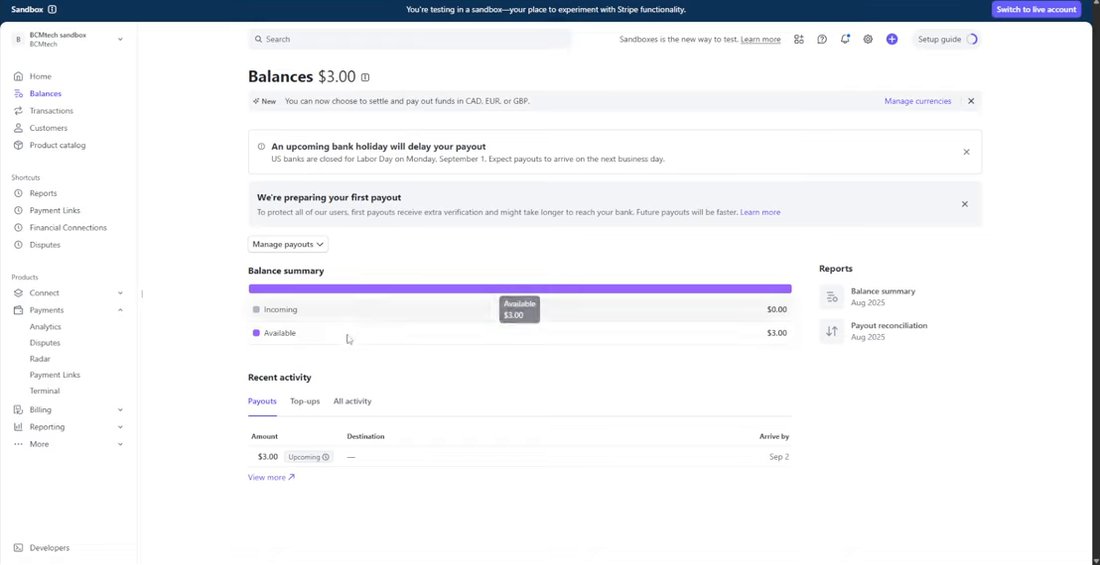The width and height of the screenshot is (1100, 565).
Task: Select the Payouts tab
Action: pos(262,401)
